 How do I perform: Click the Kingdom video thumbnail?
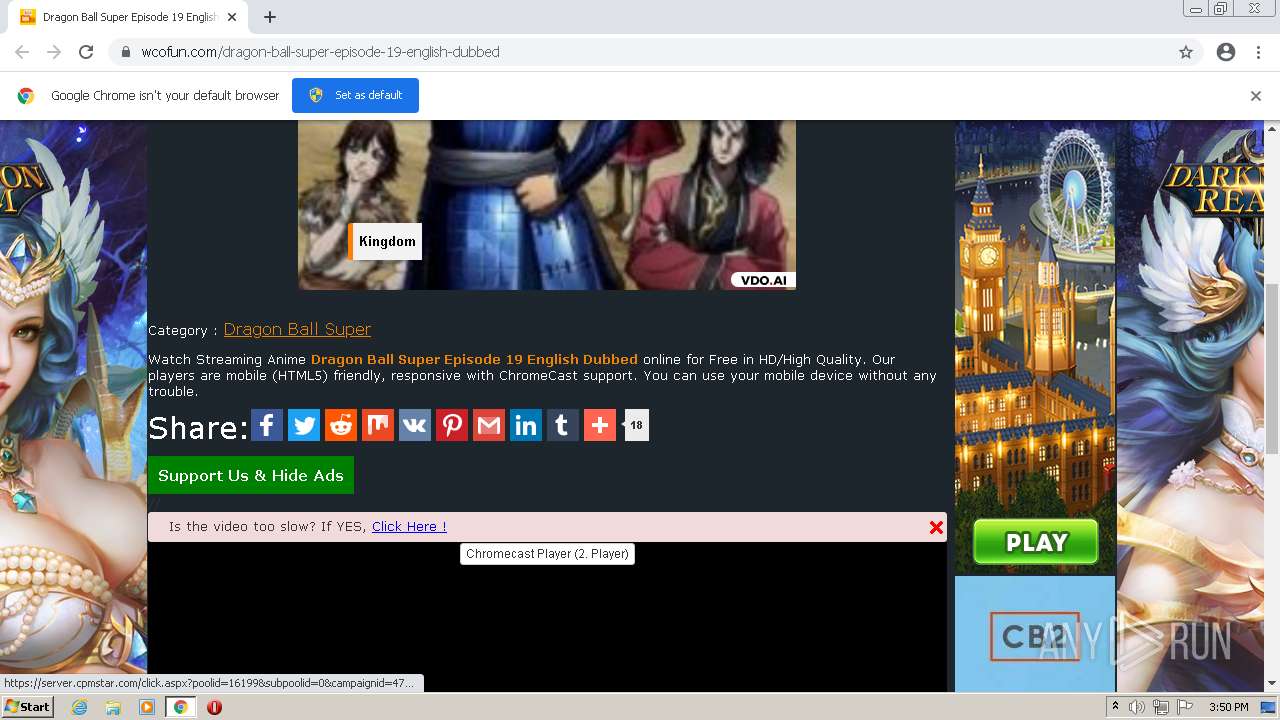tap(547, 205)
